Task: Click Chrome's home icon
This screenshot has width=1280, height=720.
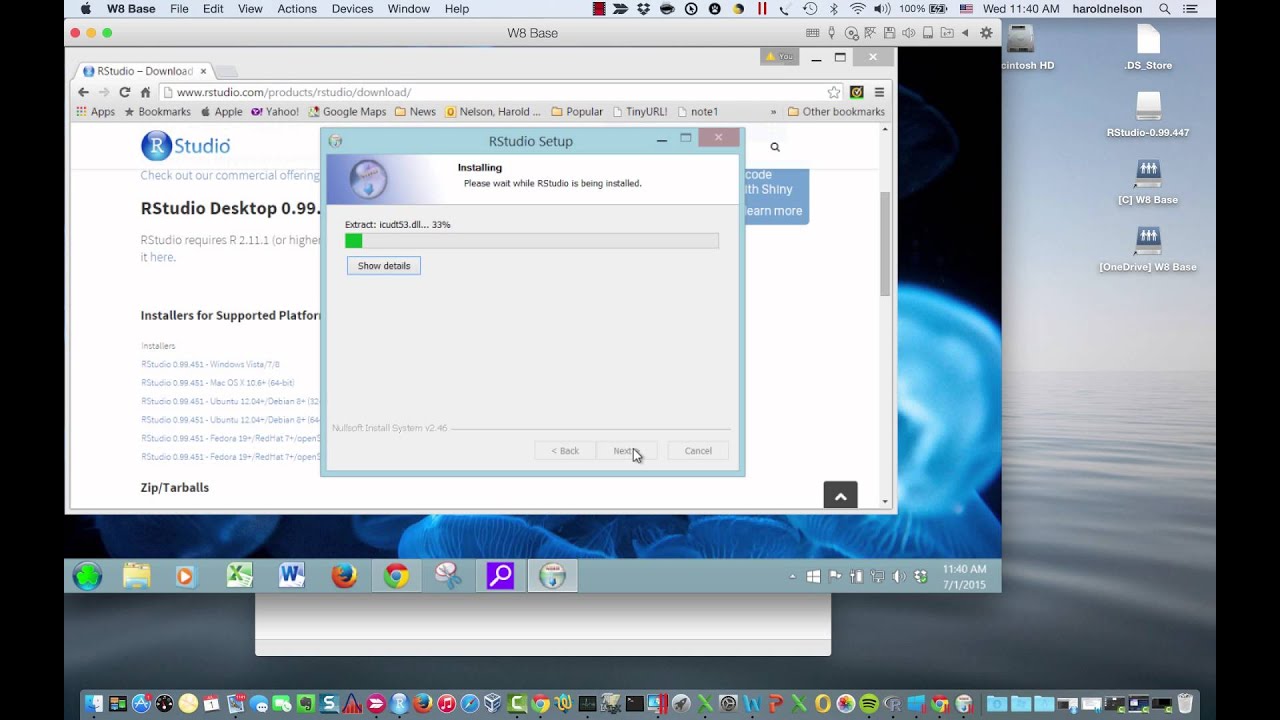Action: (x=145, y=92)
